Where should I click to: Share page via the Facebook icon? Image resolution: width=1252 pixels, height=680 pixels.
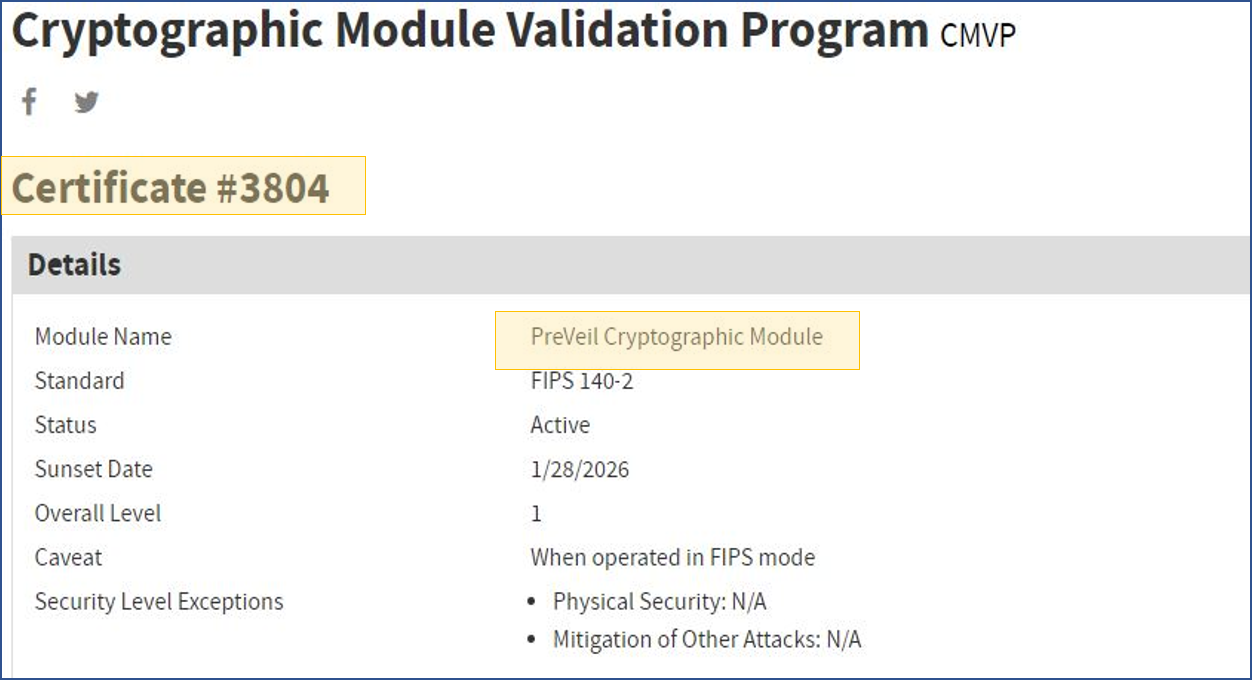point(30,102)
